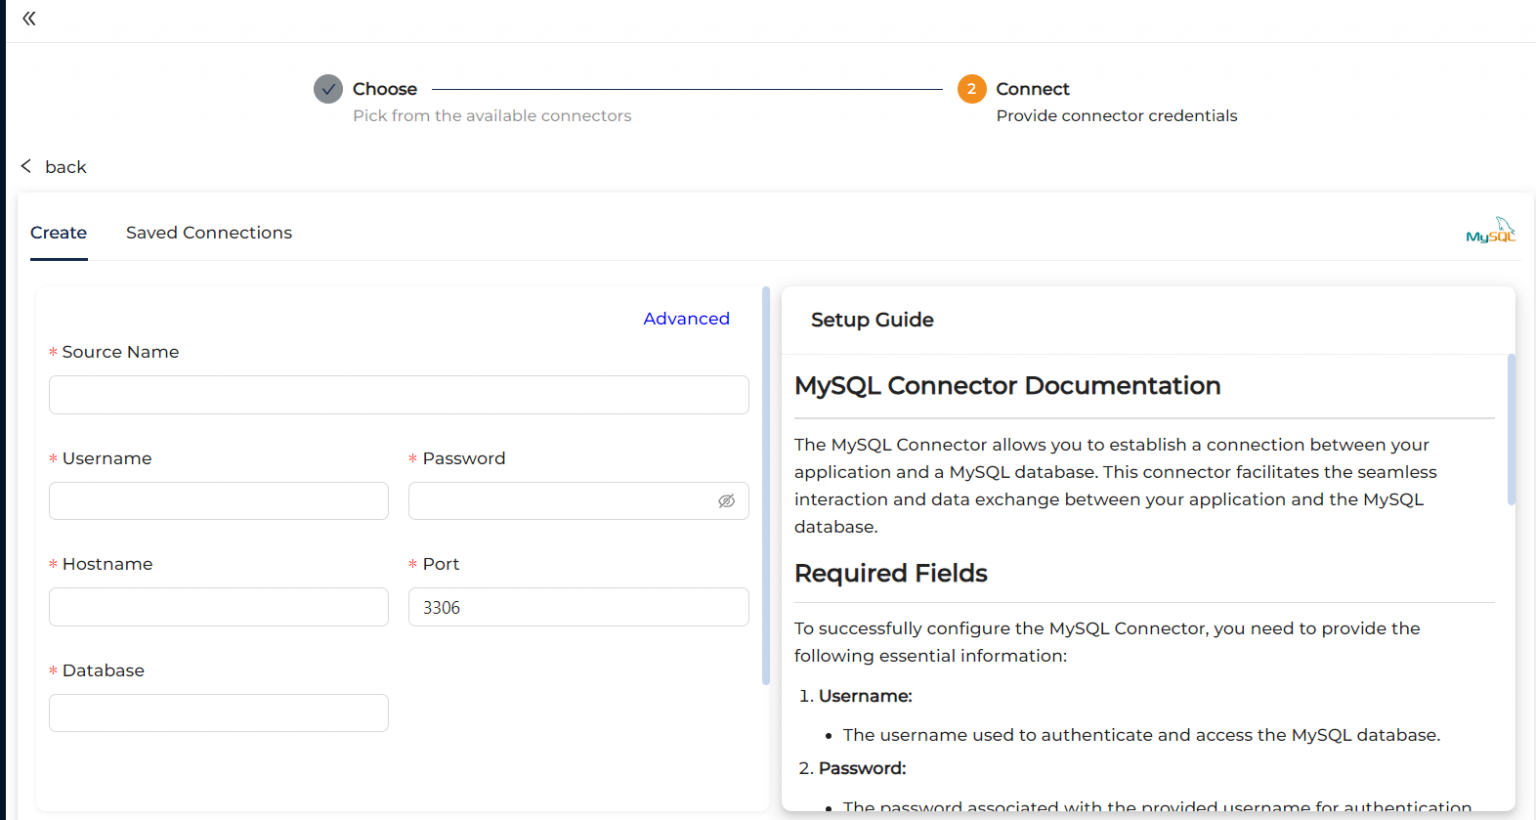Click the Hostname input box
The image size is (1536, 820).
pyautogui.click(x=218, y=606)
